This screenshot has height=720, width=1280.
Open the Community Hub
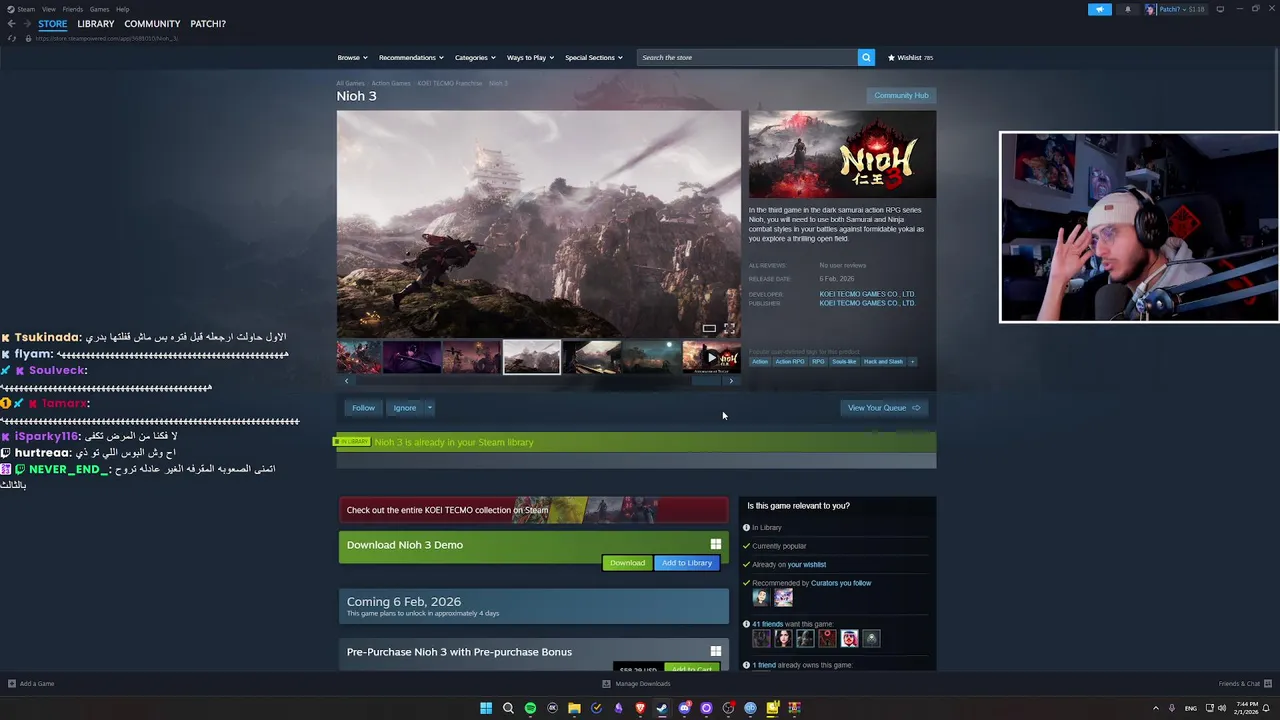[x=901, y=95]
